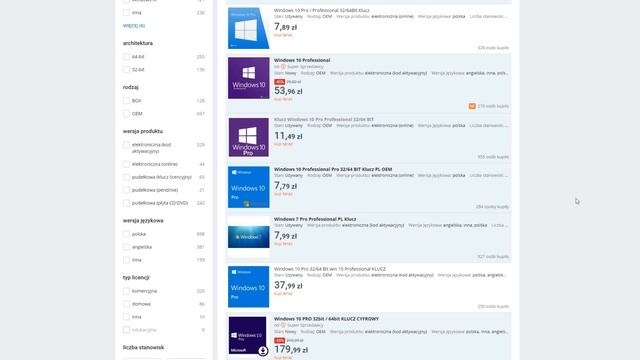Open Windows 10 Pro / Professional 32/64Bit Klucz listing
This screenshot has height=360, width=640.
click(322, 10)
